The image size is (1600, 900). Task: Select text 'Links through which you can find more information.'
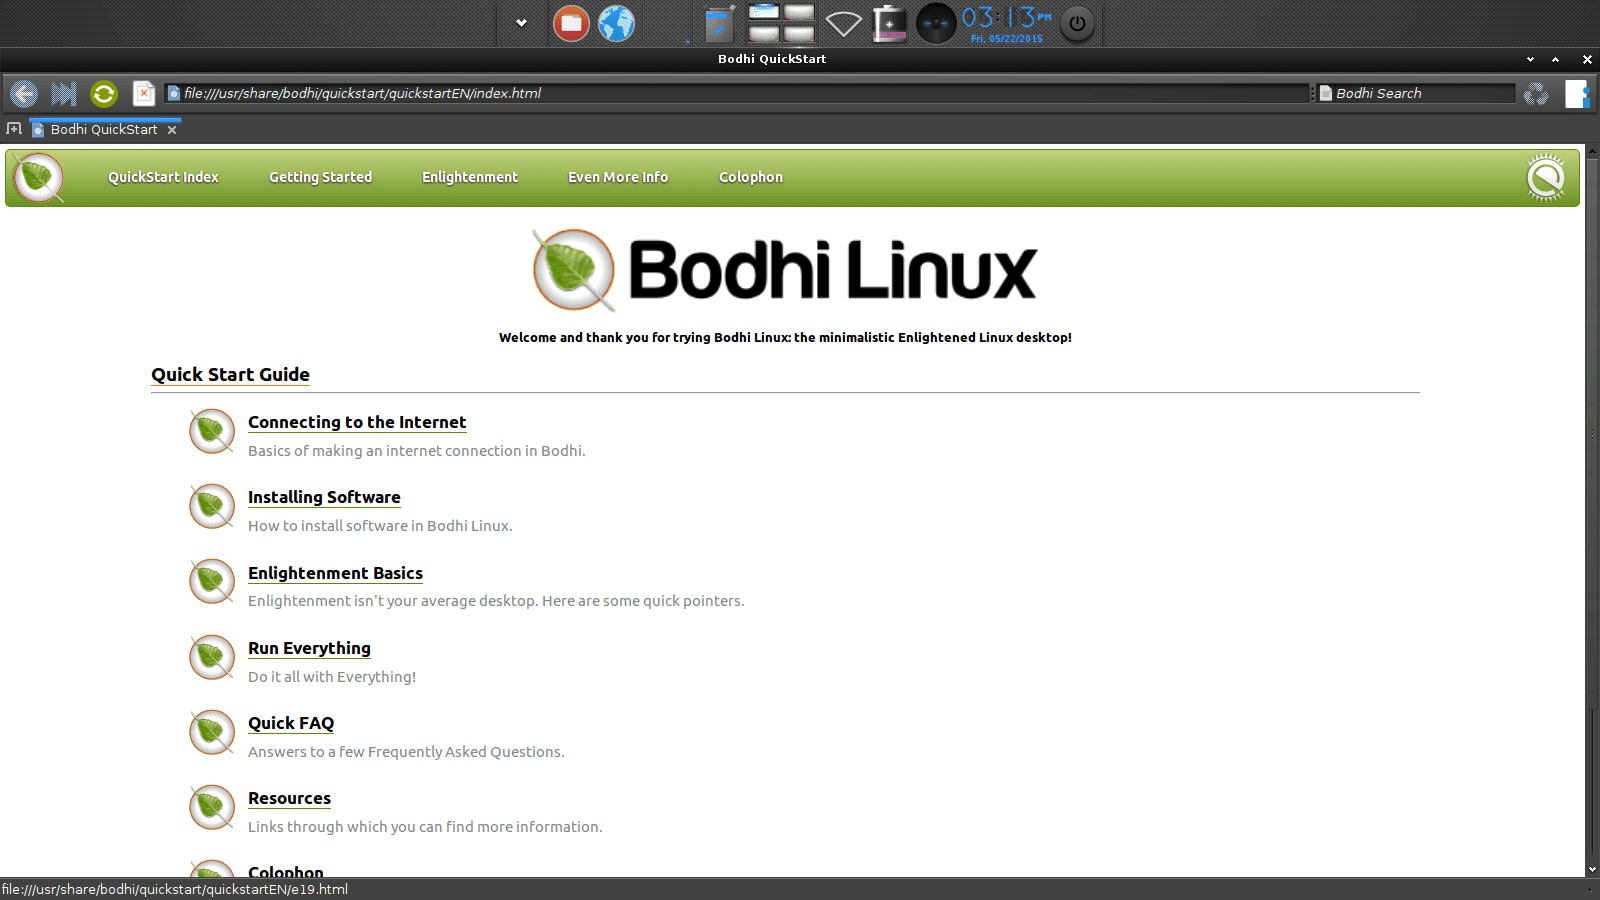[425, 827]
